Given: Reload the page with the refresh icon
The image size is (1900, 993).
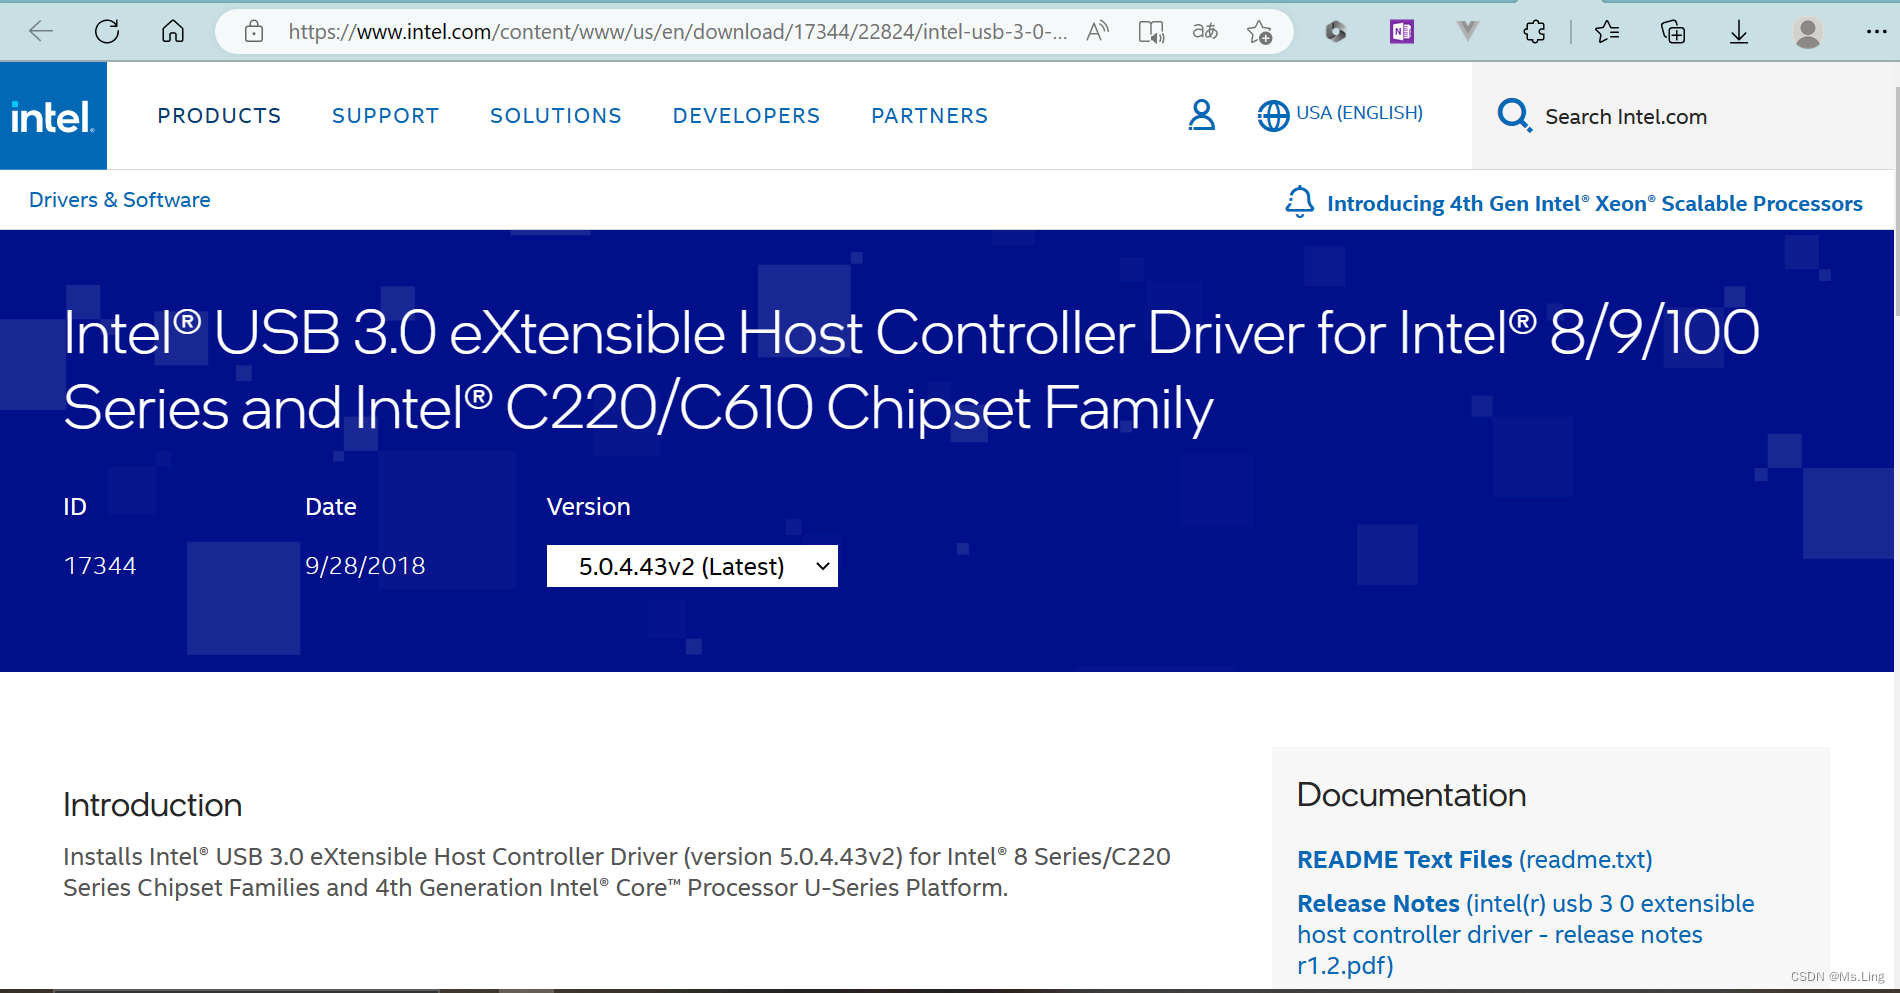Looking at the screenshot, I should (x=107, y=31).
